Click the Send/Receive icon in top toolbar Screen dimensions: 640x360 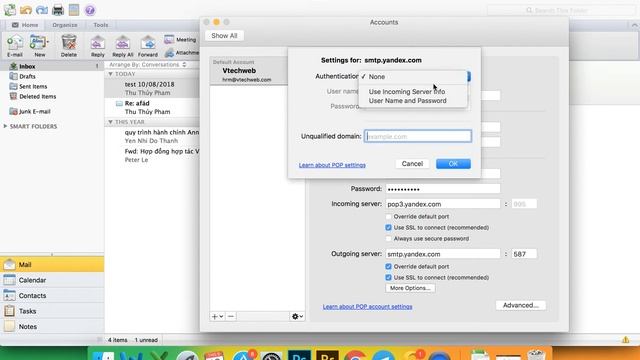coord(9,10)
